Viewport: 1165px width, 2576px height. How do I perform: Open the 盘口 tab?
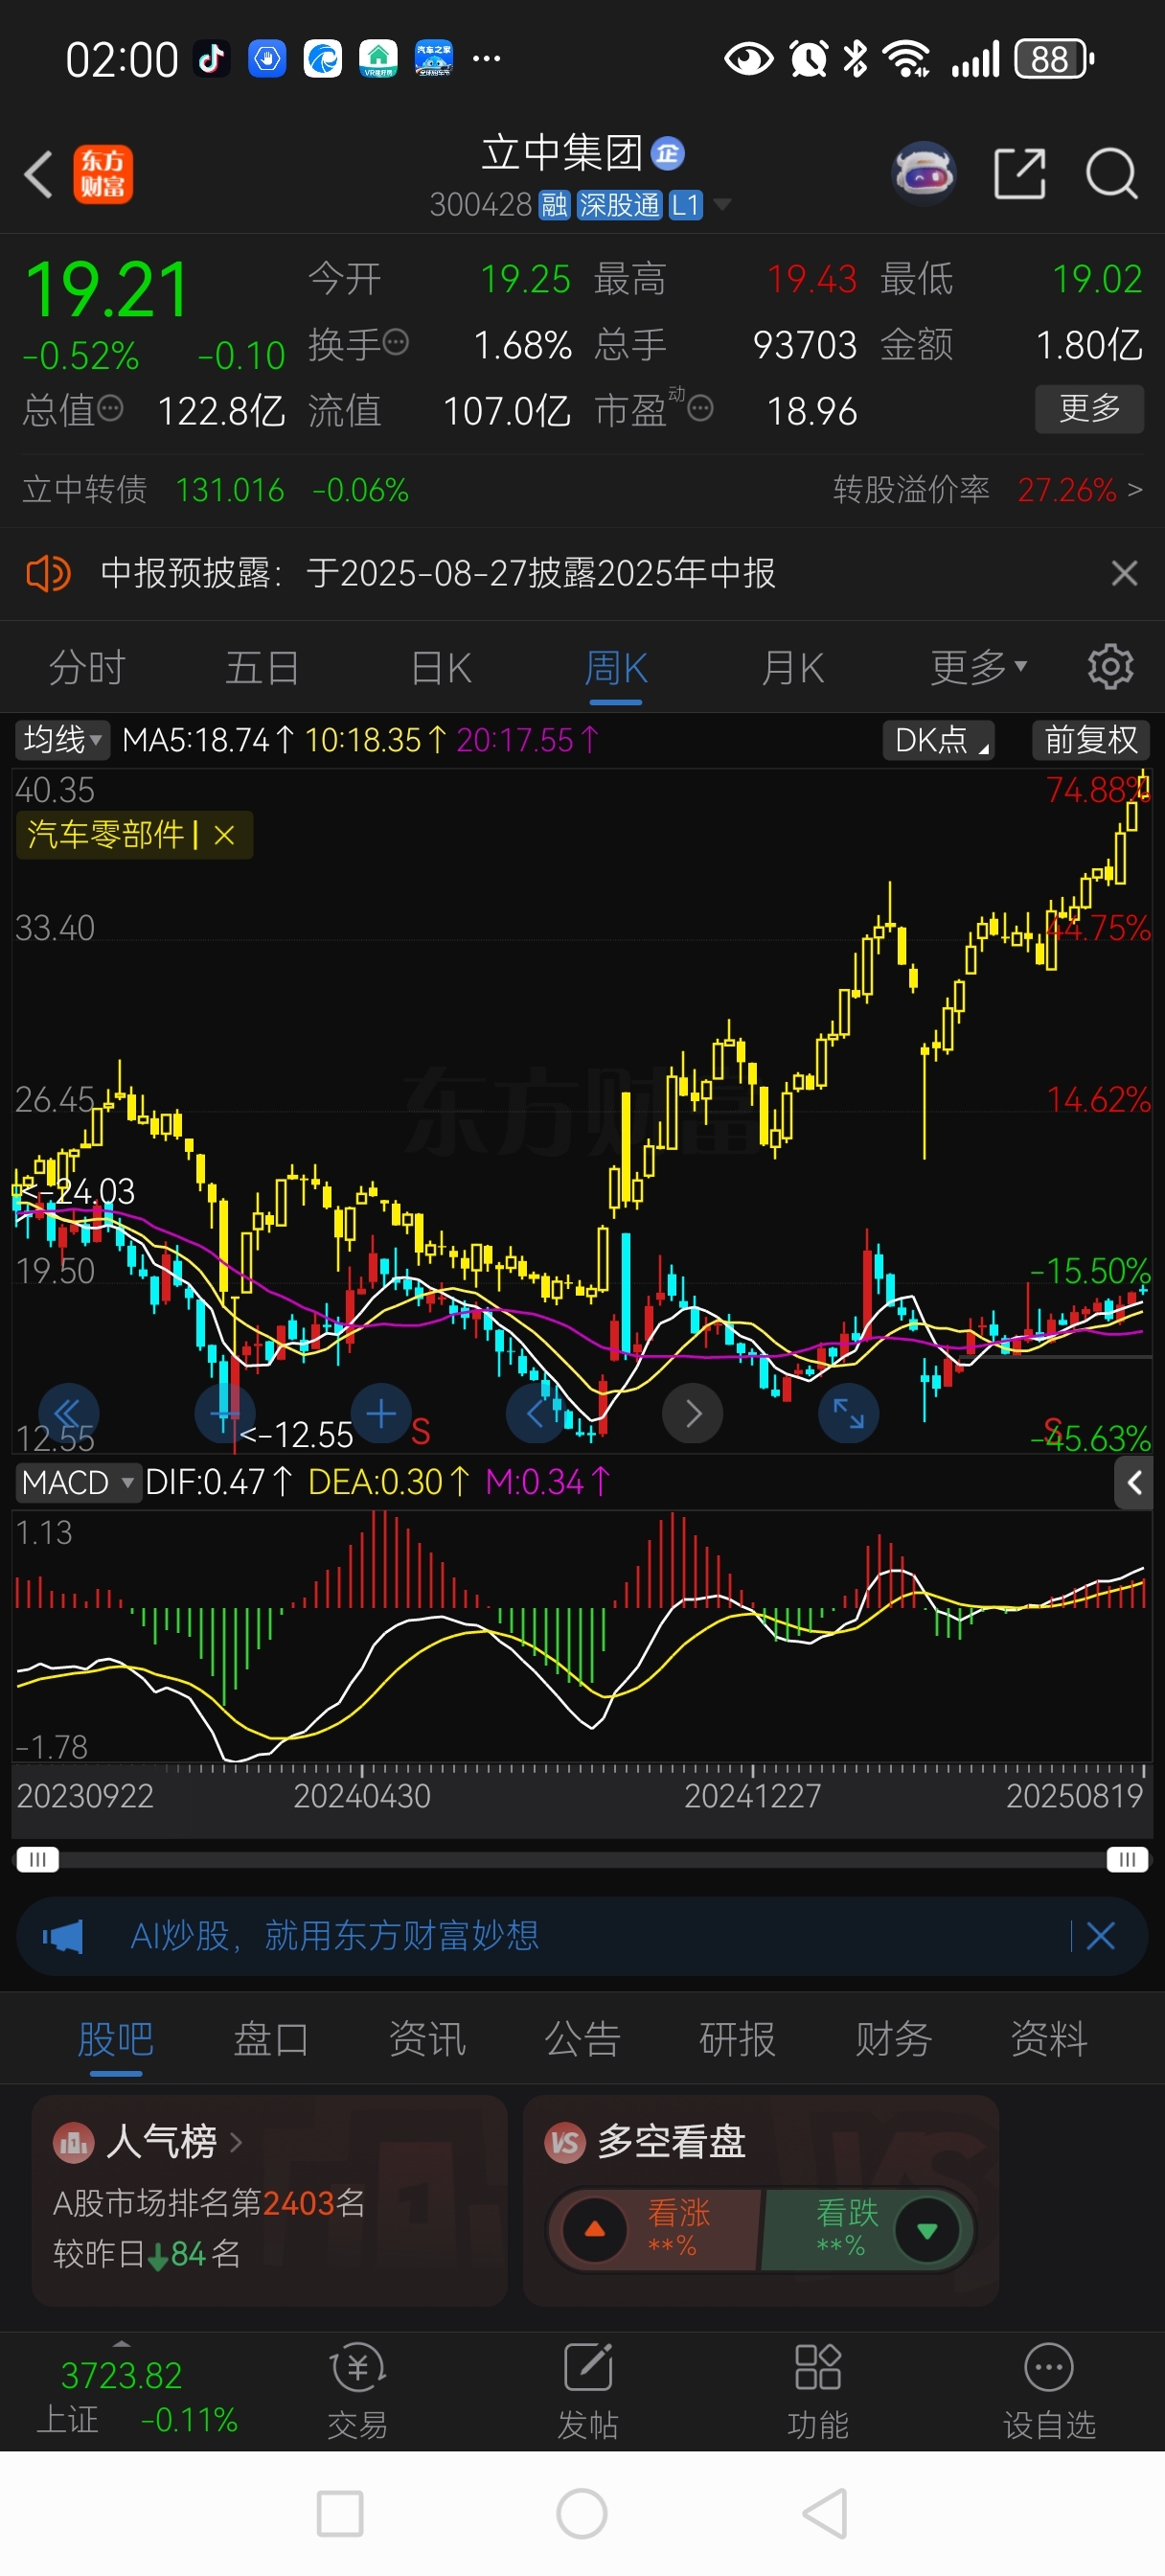tap(271, 2038)
